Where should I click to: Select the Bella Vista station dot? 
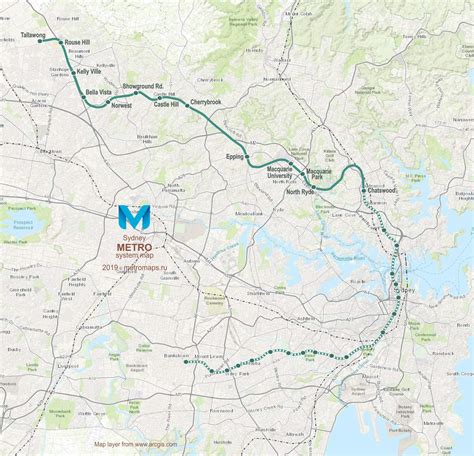click(84, 97)
